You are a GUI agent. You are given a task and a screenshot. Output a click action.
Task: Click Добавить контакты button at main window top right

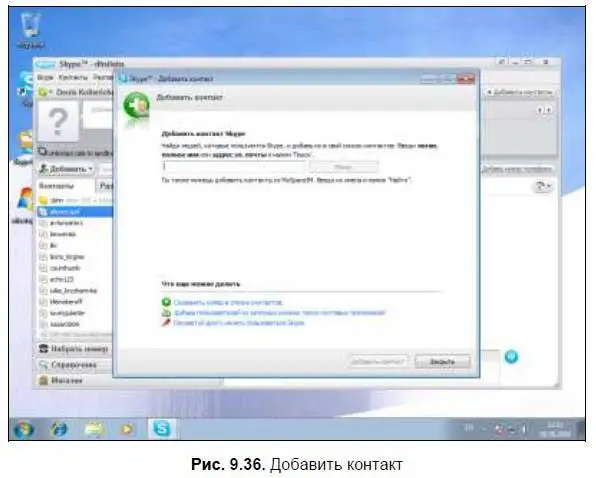519,92
